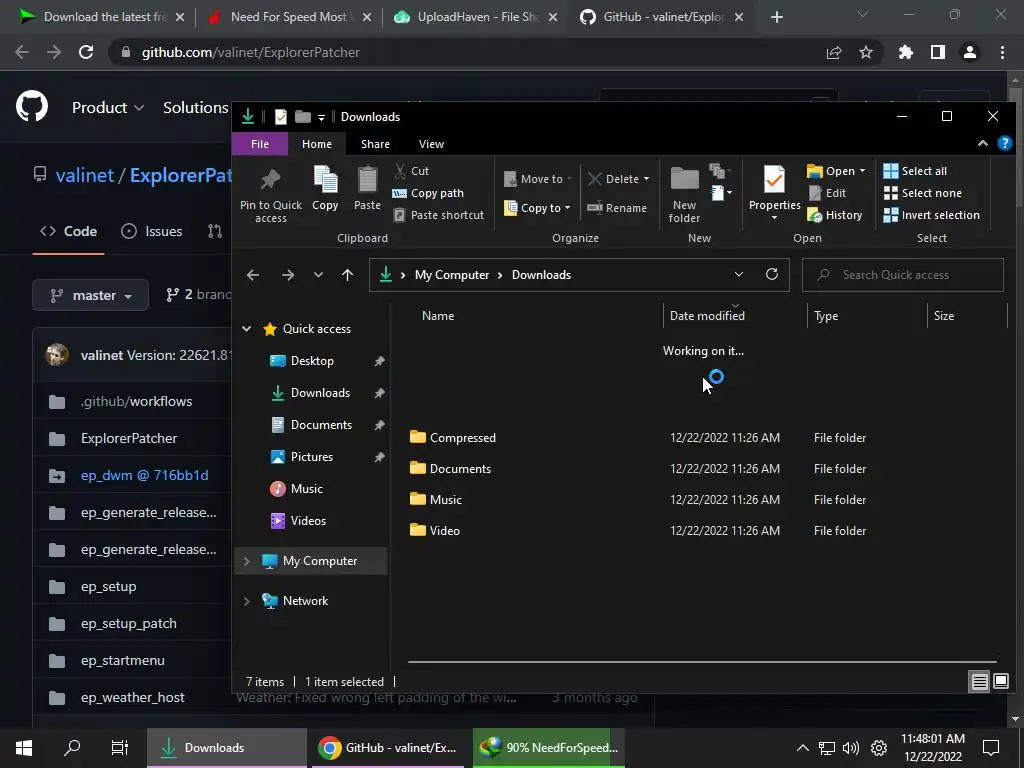1024x768 pixels.
Task: Open Product menu on GitHub
Action: (107, 107)
